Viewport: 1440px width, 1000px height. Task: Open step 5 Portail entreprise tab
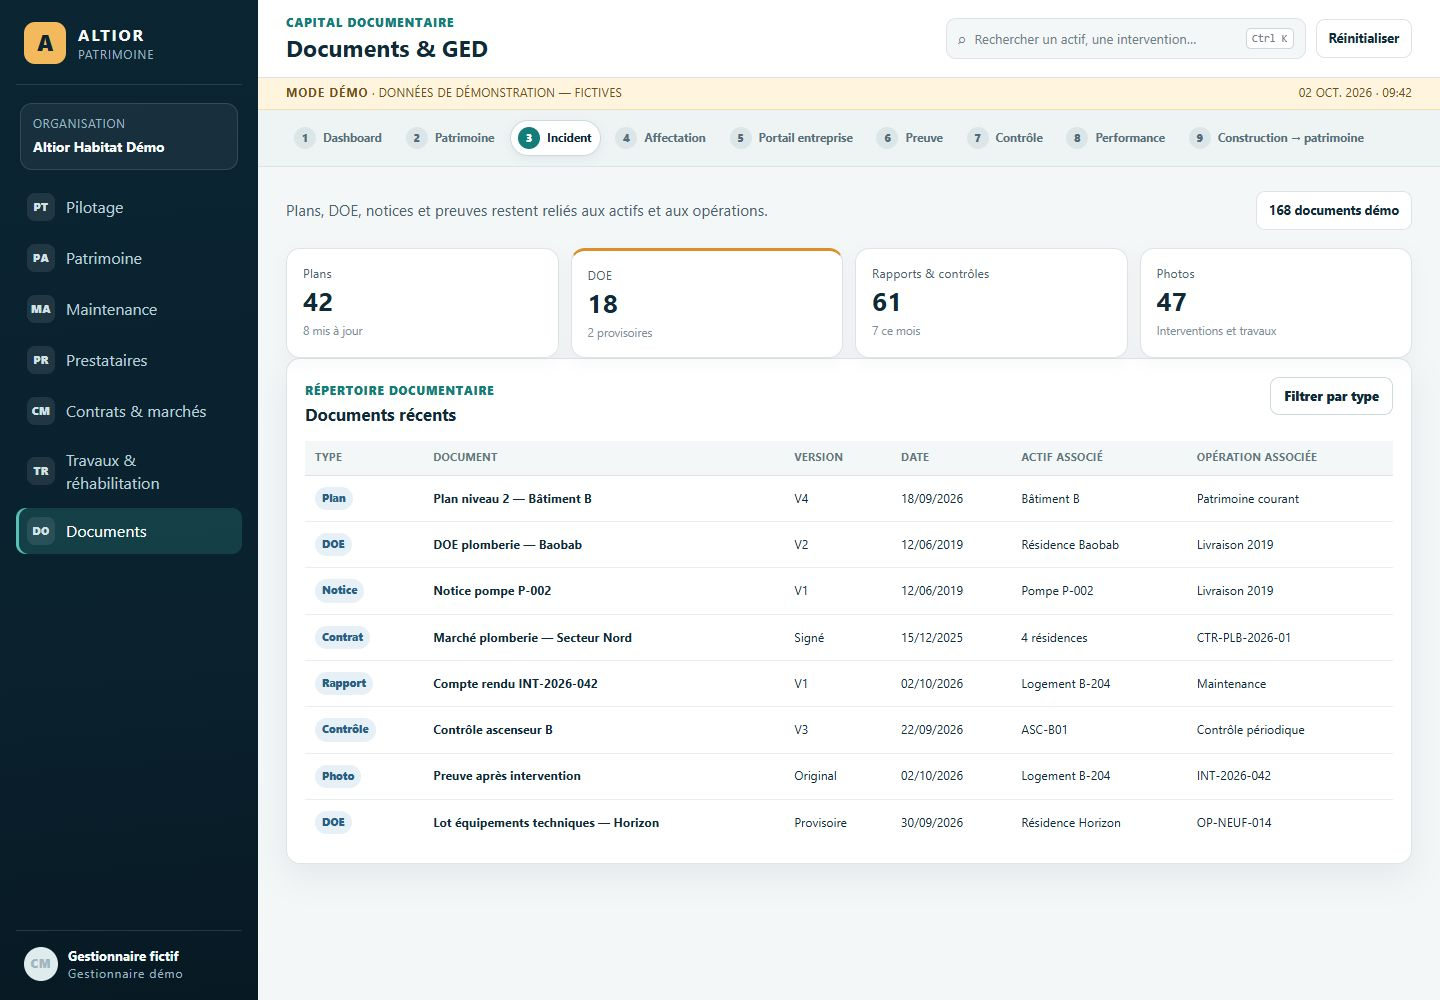(792, 138)
